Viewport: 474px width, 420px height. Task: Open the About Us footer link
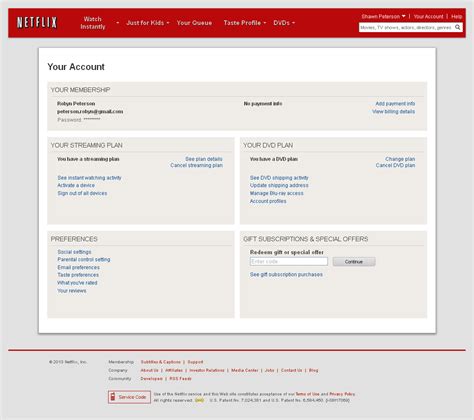point(149,370)
